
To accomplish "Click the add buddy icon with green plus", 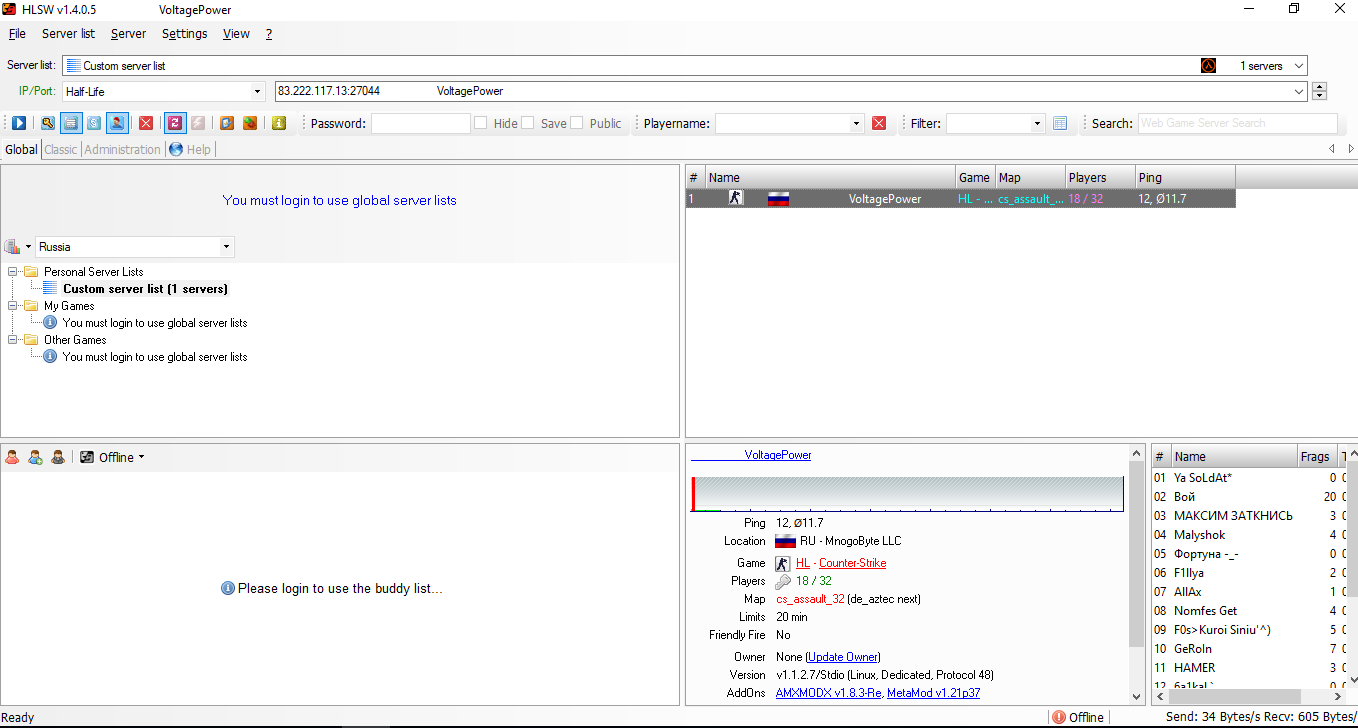I will (x=35, y=457).
